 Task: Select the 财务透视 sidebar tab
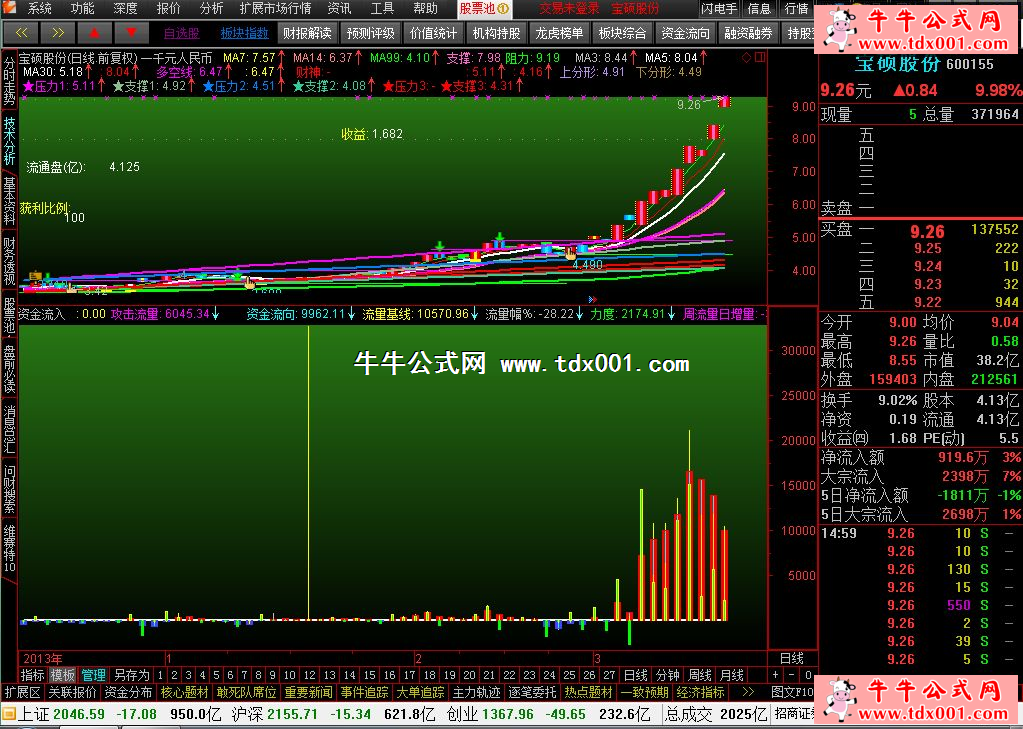9,262
